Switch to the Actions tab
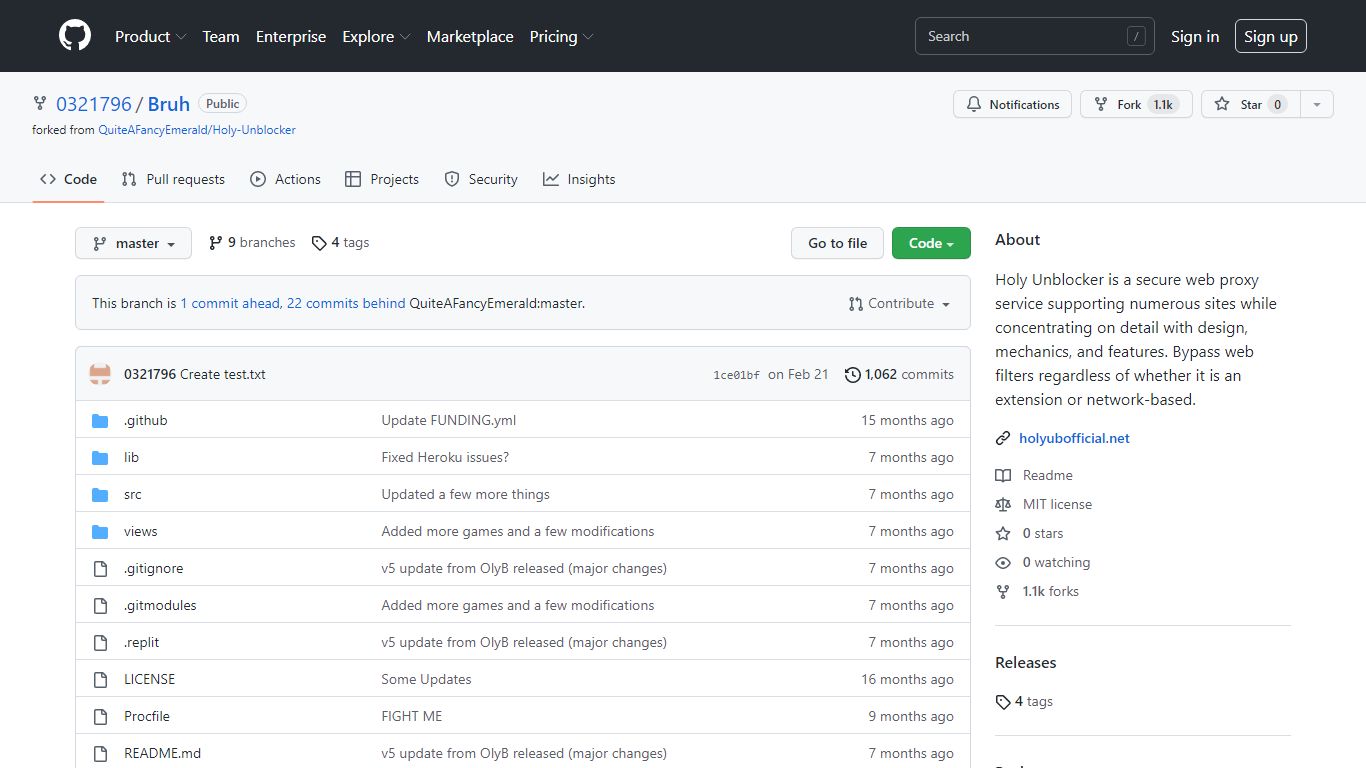This screenshot has height=768, width=1366. click(x=286, y=179)
